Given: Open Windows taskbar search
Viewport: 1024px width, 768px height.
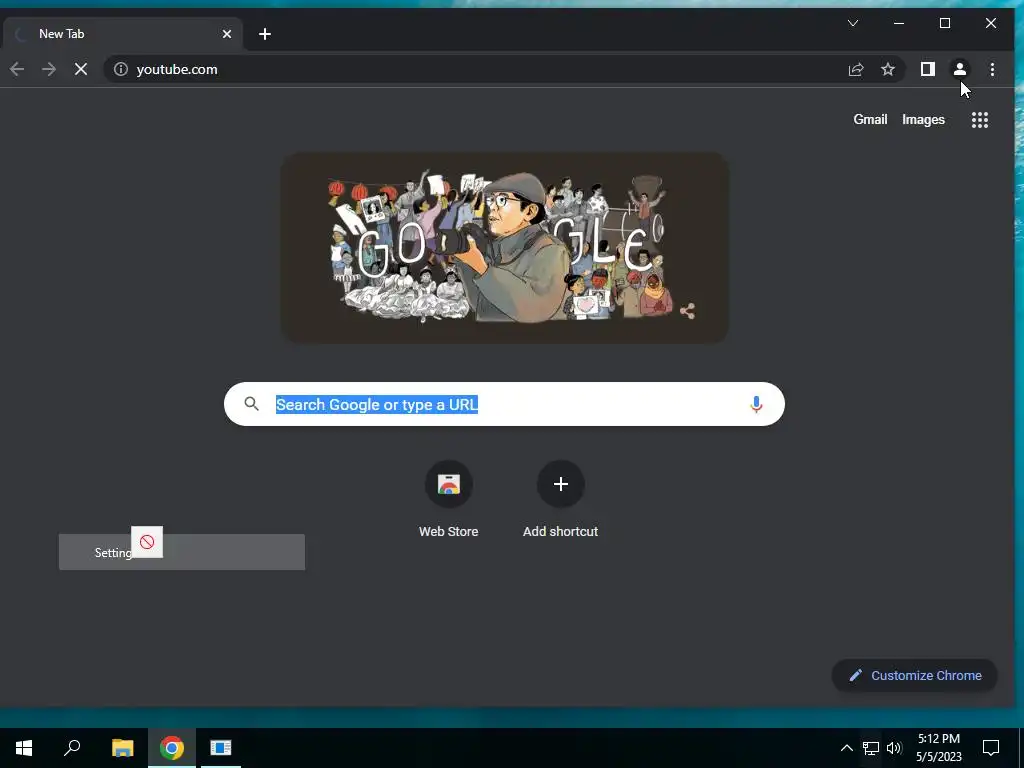Looking at the screenshot, I should pos(72,748).
